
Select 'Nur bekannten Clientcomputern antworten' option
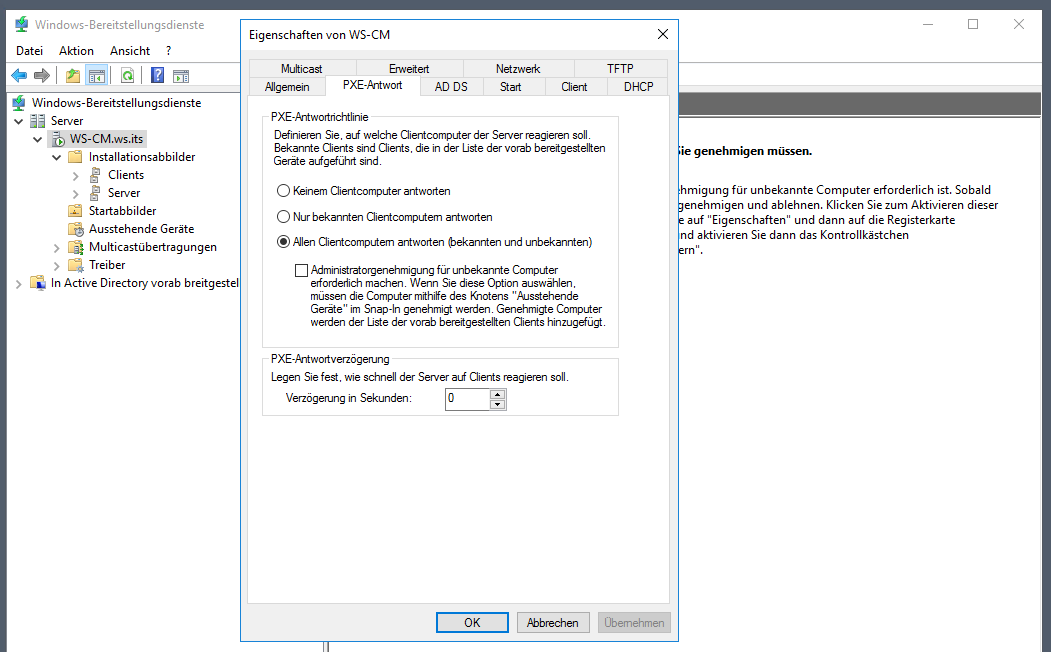click(284, 216)
